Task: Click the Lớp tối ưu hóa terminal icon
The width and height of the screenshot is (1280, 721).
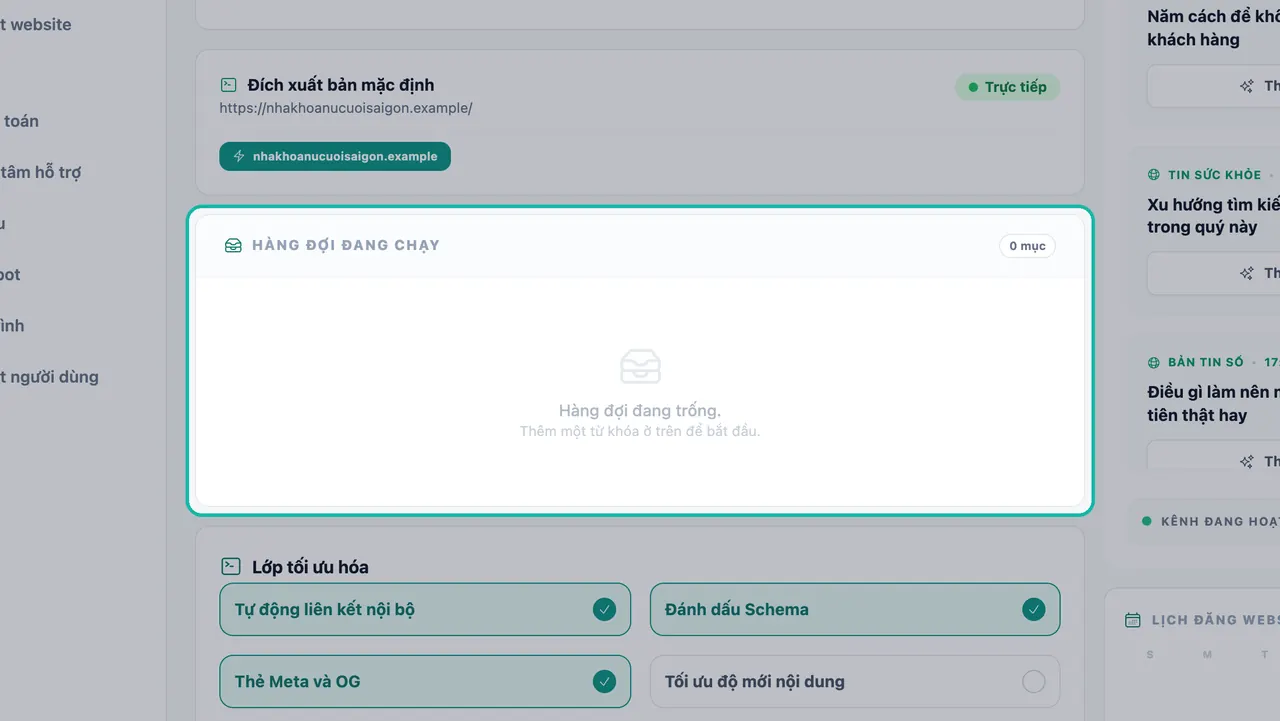Action: 231,566
